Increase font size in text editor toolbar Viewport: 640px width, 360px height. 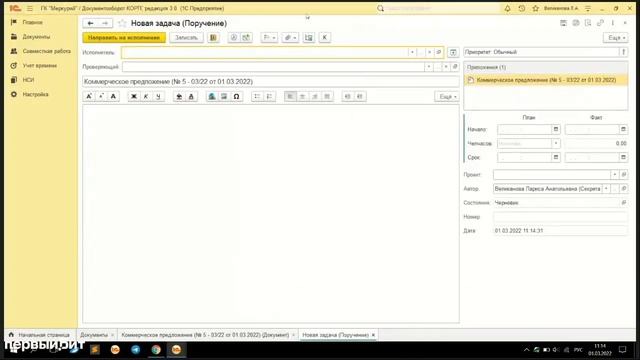pos(89,96)
